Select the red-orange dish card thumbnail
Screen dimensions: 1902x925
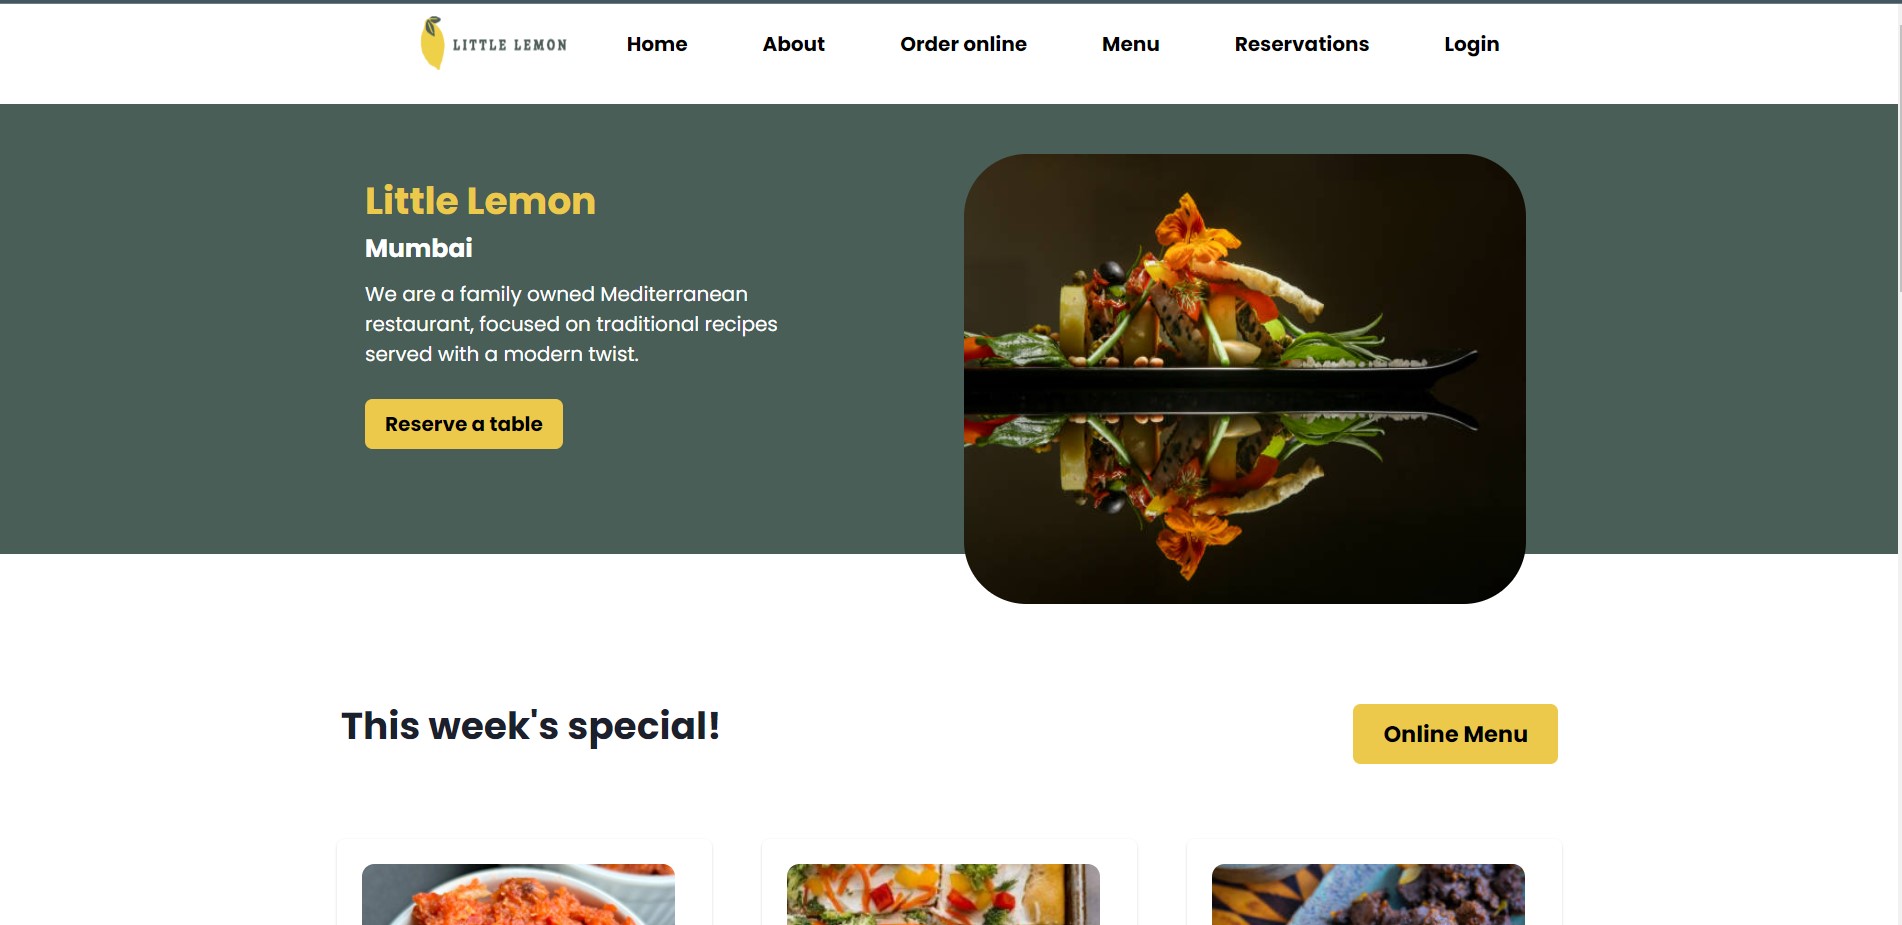coord(518,894)
